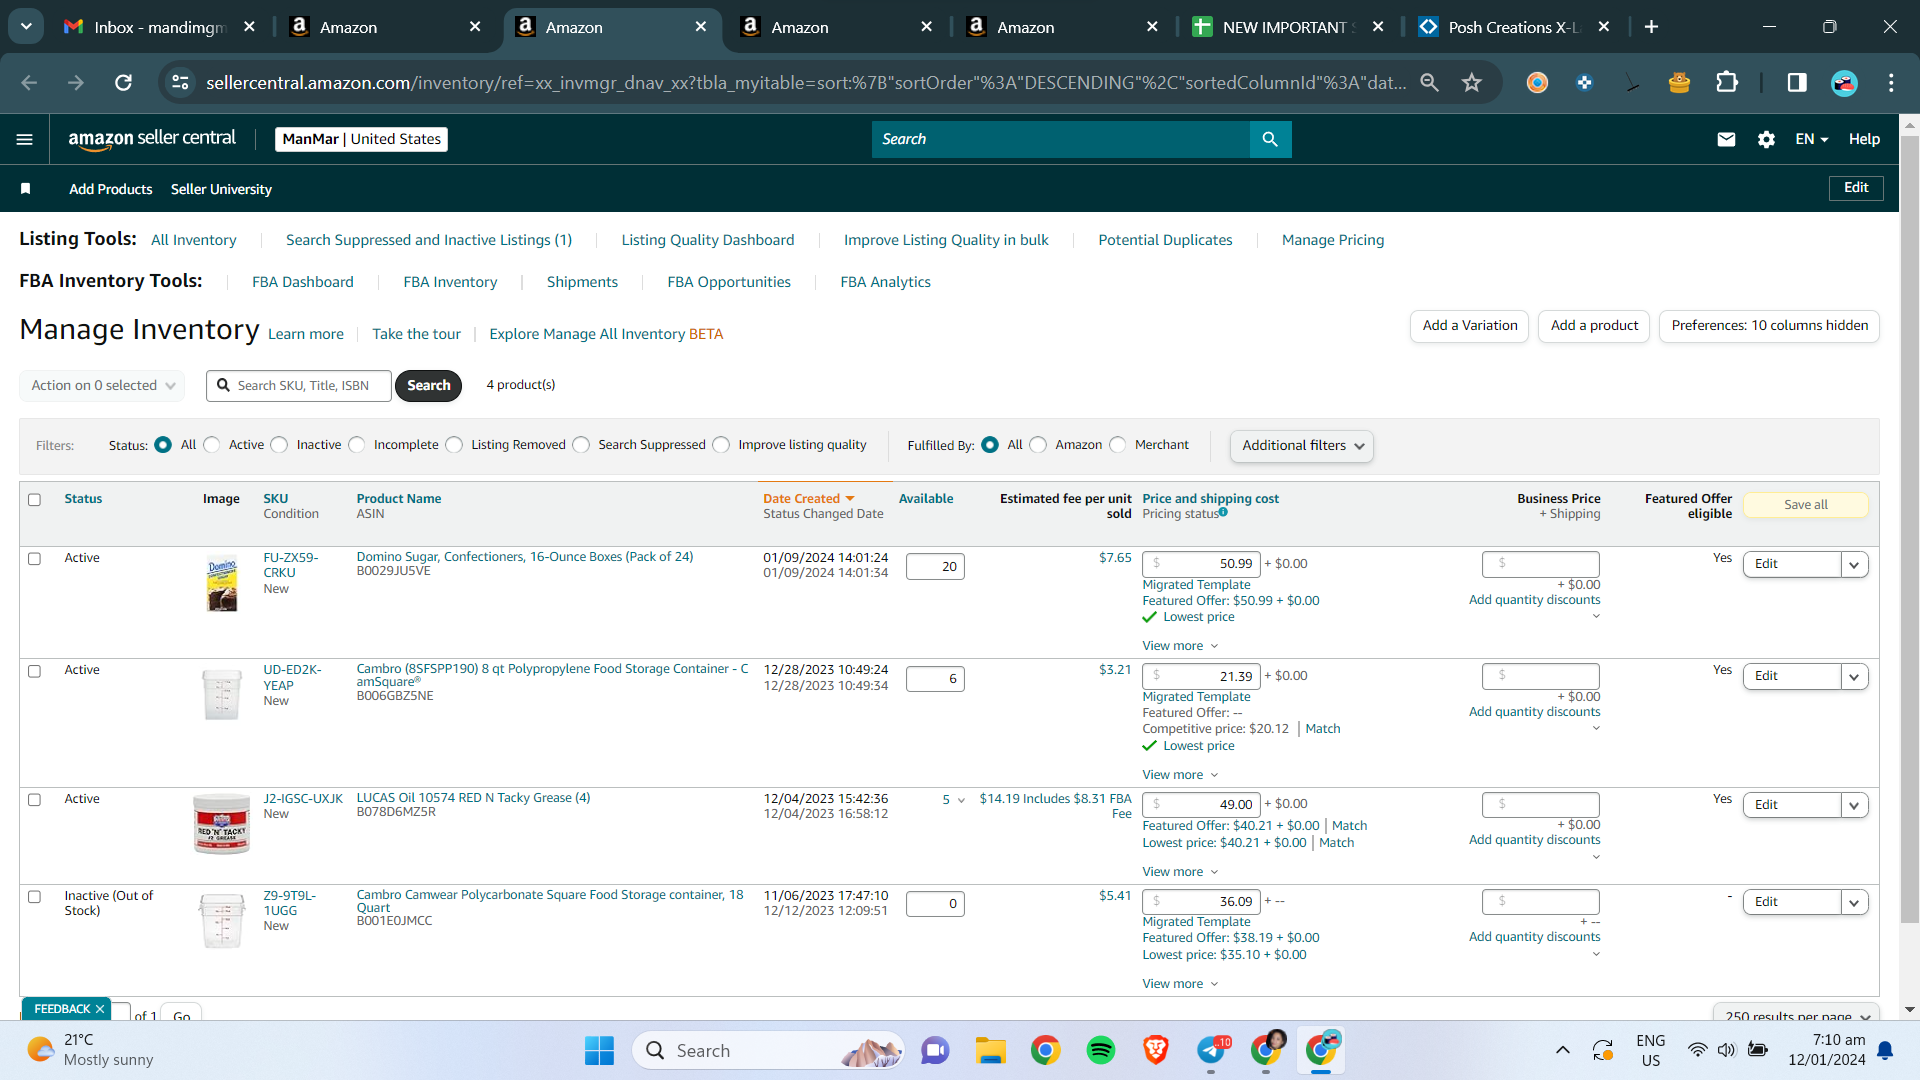
Task: Click the browser zoom magnifier icon
Action: click(x=1429, y=83)
